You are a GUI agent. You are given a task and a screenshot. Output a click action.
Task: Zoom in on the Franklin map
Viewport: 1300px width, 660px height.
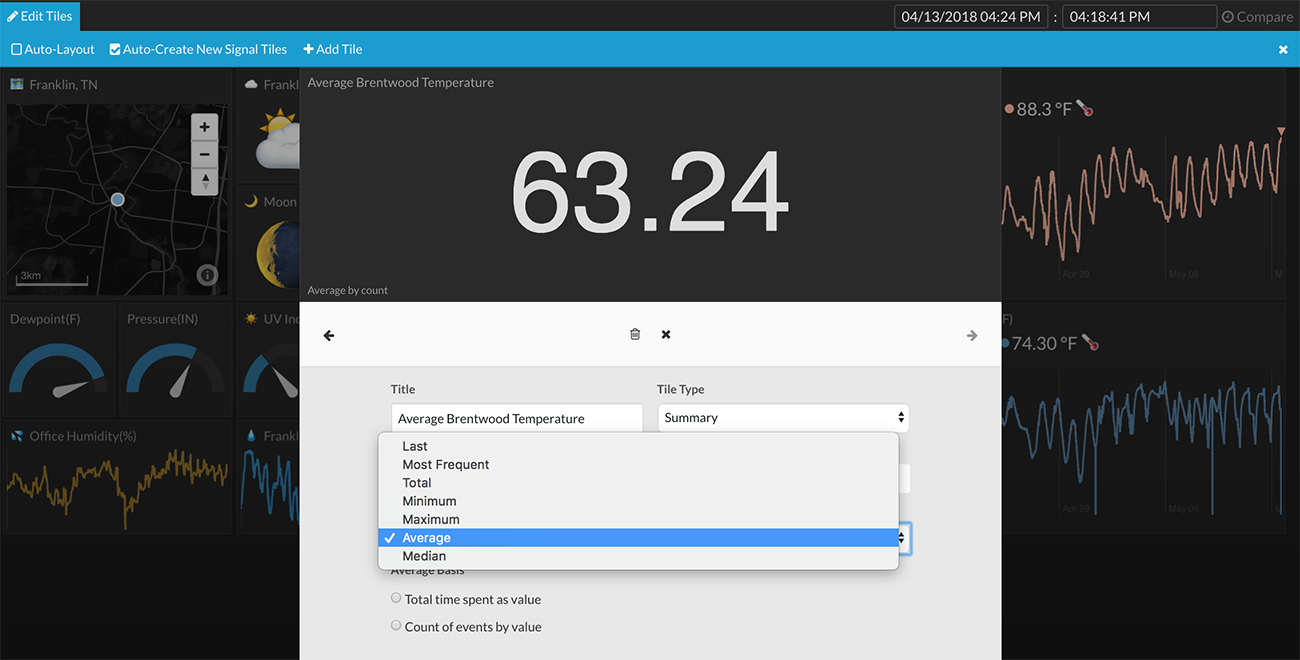point(204,127)
